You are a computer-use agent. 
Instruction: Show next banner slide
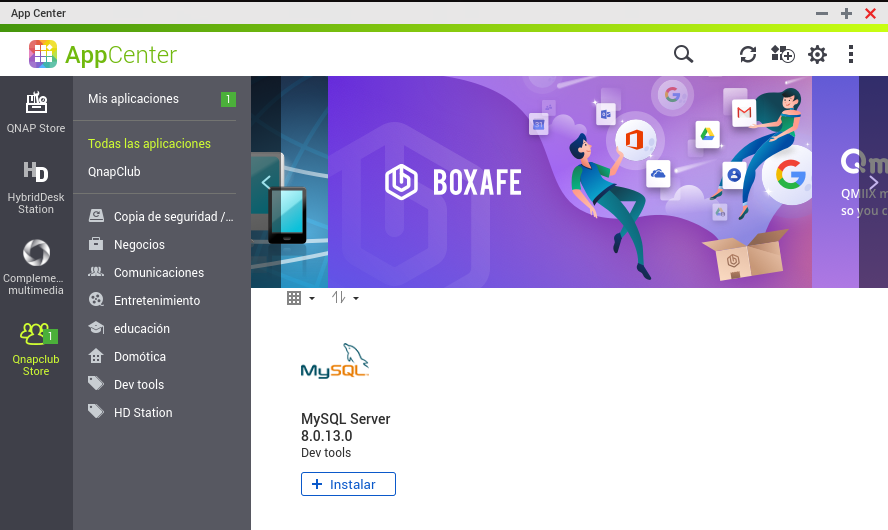tap(873, 182)
